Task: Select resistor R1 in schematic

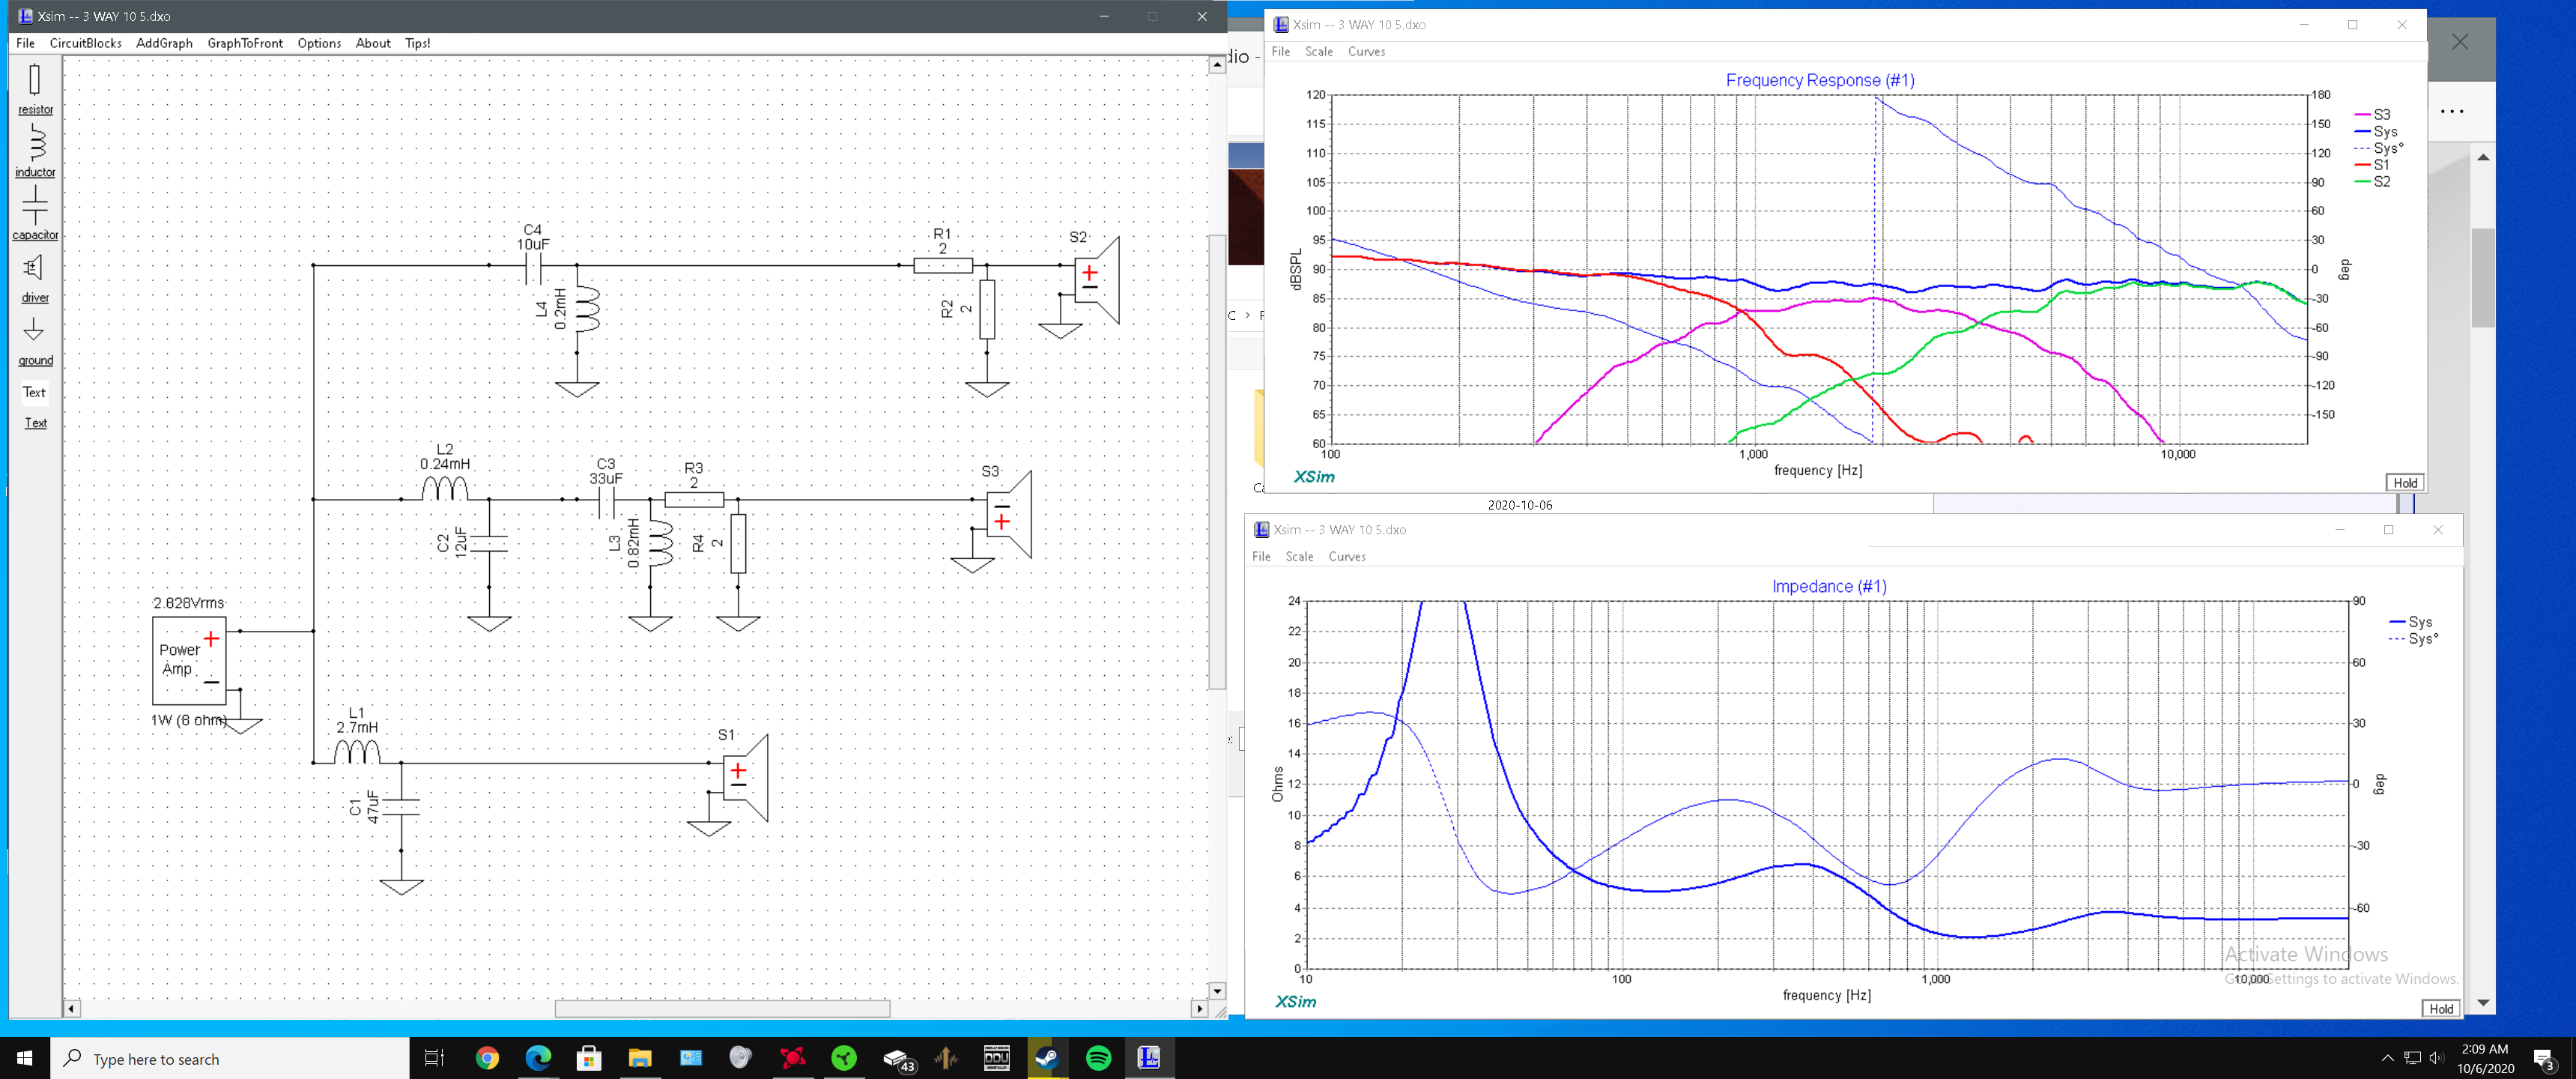Action: pos(942,265)
